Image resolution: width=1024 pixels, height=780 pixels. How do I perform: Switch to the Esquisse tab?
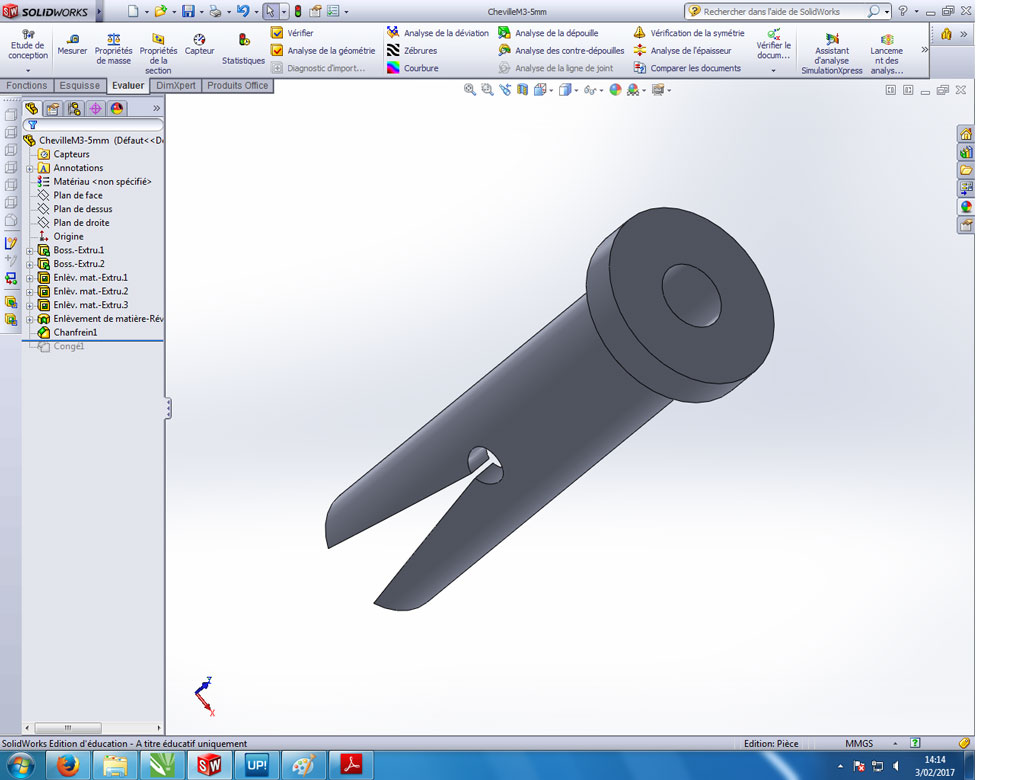point(80,86)
